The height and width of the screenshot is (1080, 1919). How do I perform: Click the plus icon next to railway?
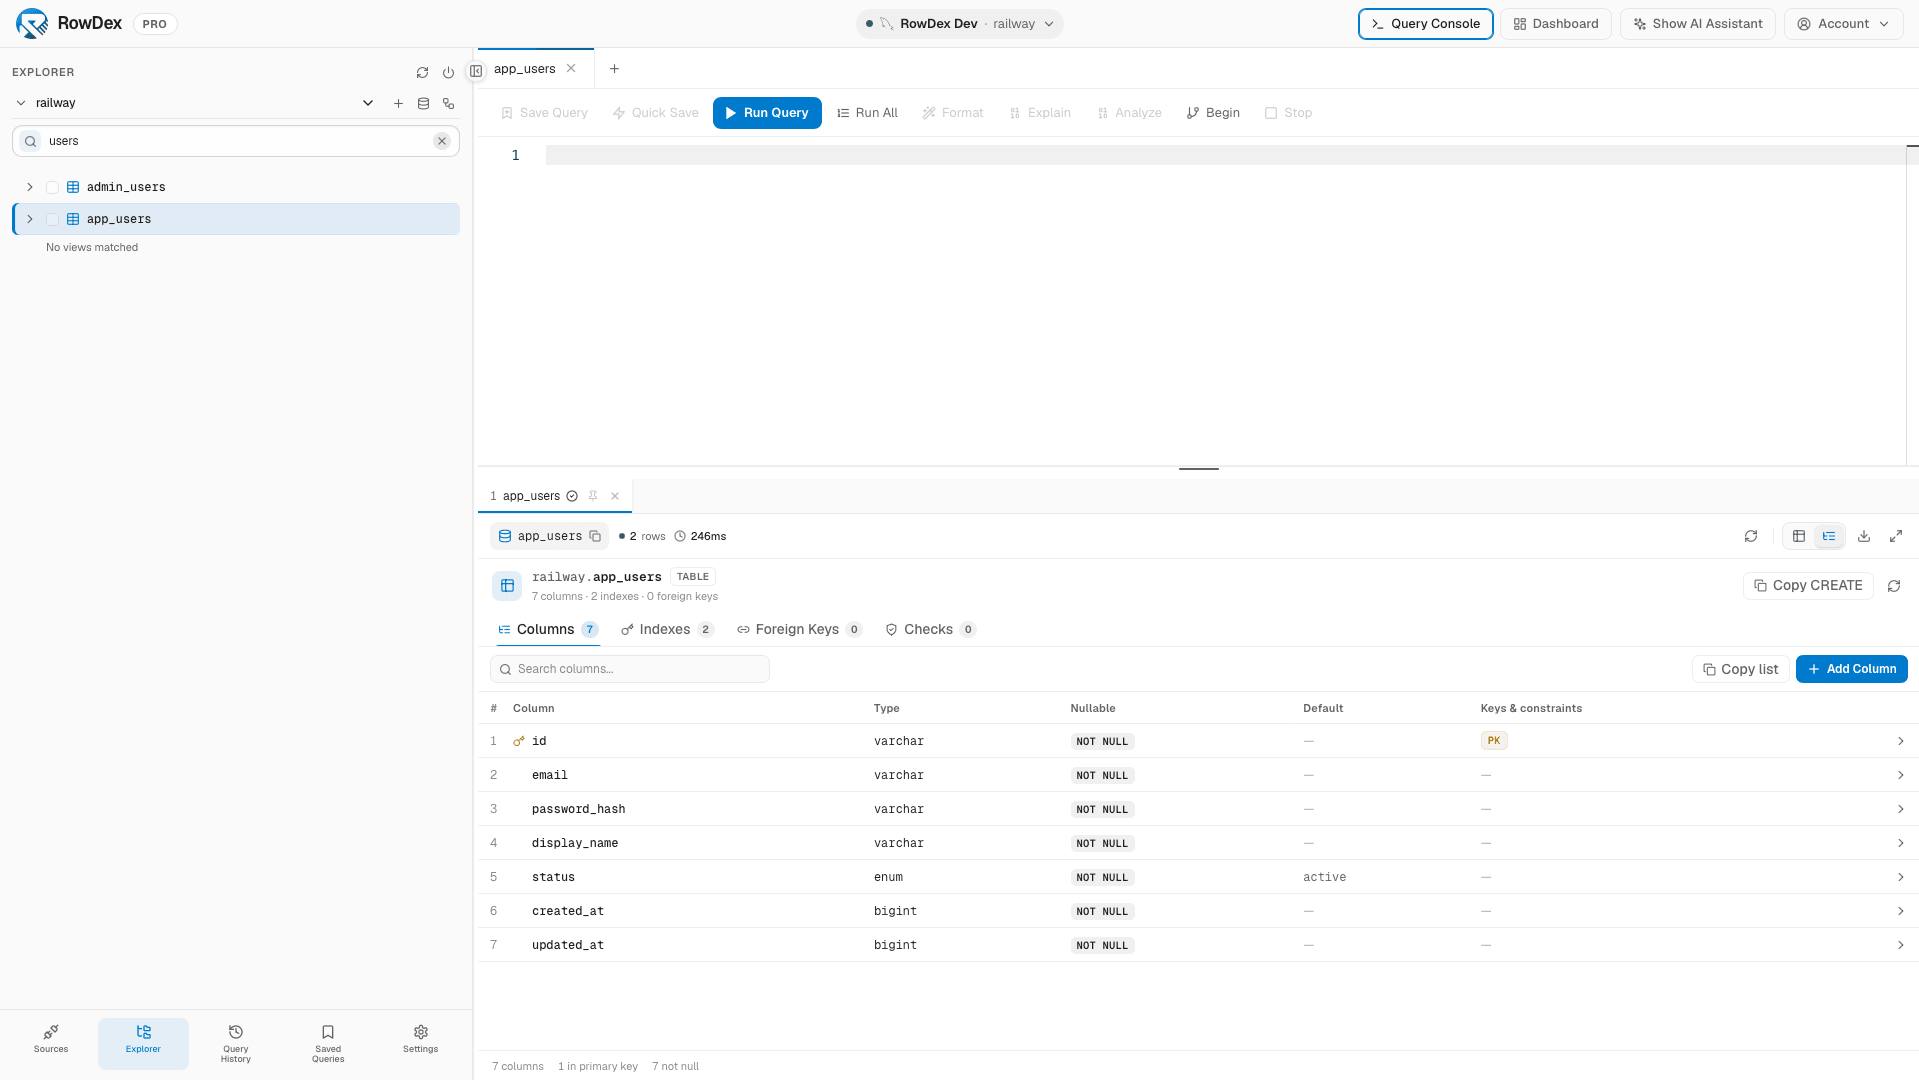coord(398,103)
